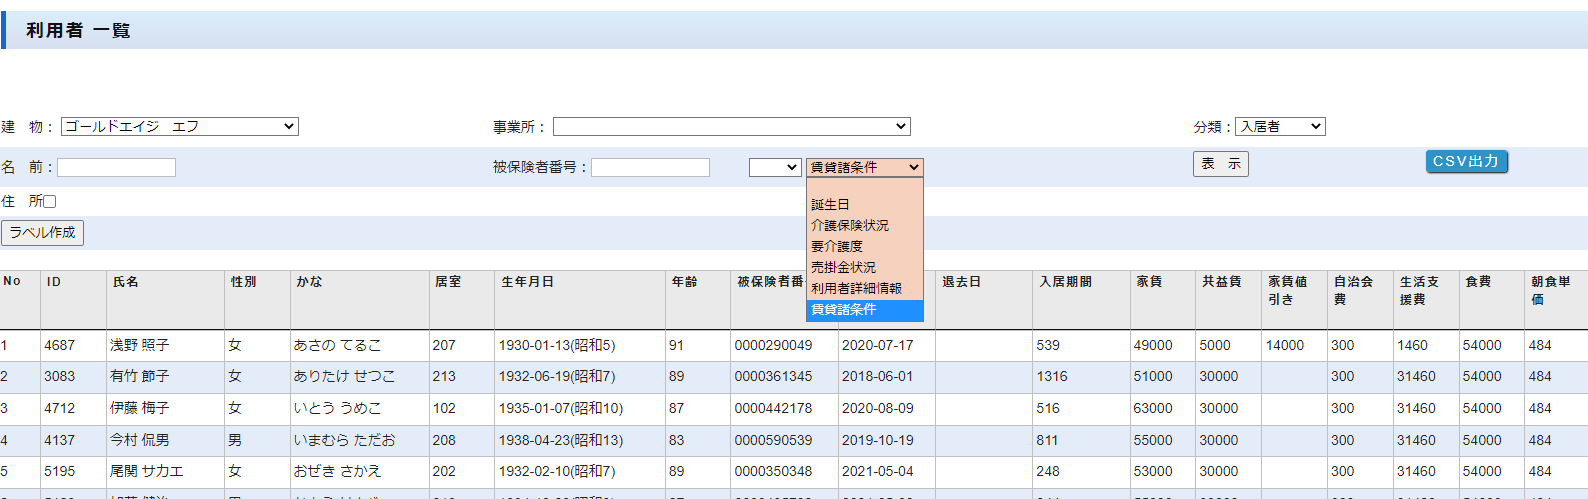Click the 表示 button

point(1220,164)
